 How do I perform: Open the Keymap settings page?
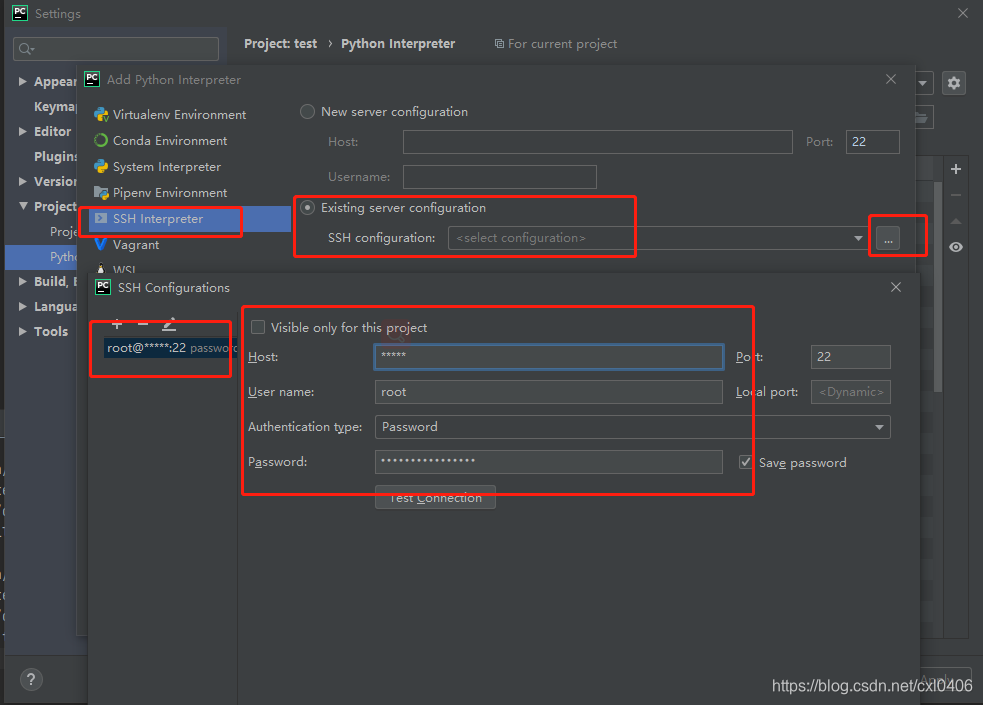click(x=55, y=106)
